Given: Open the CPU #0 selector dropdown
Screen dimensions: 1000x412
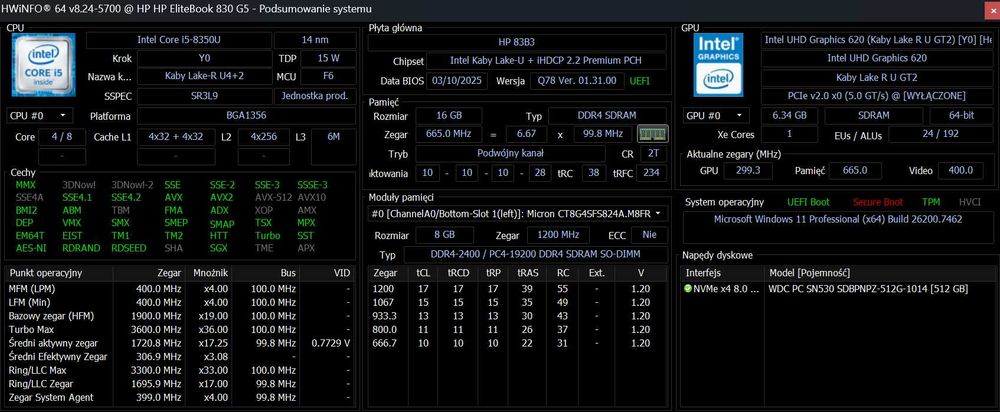Looking at the screenshot, I should (x=40, y=116).
